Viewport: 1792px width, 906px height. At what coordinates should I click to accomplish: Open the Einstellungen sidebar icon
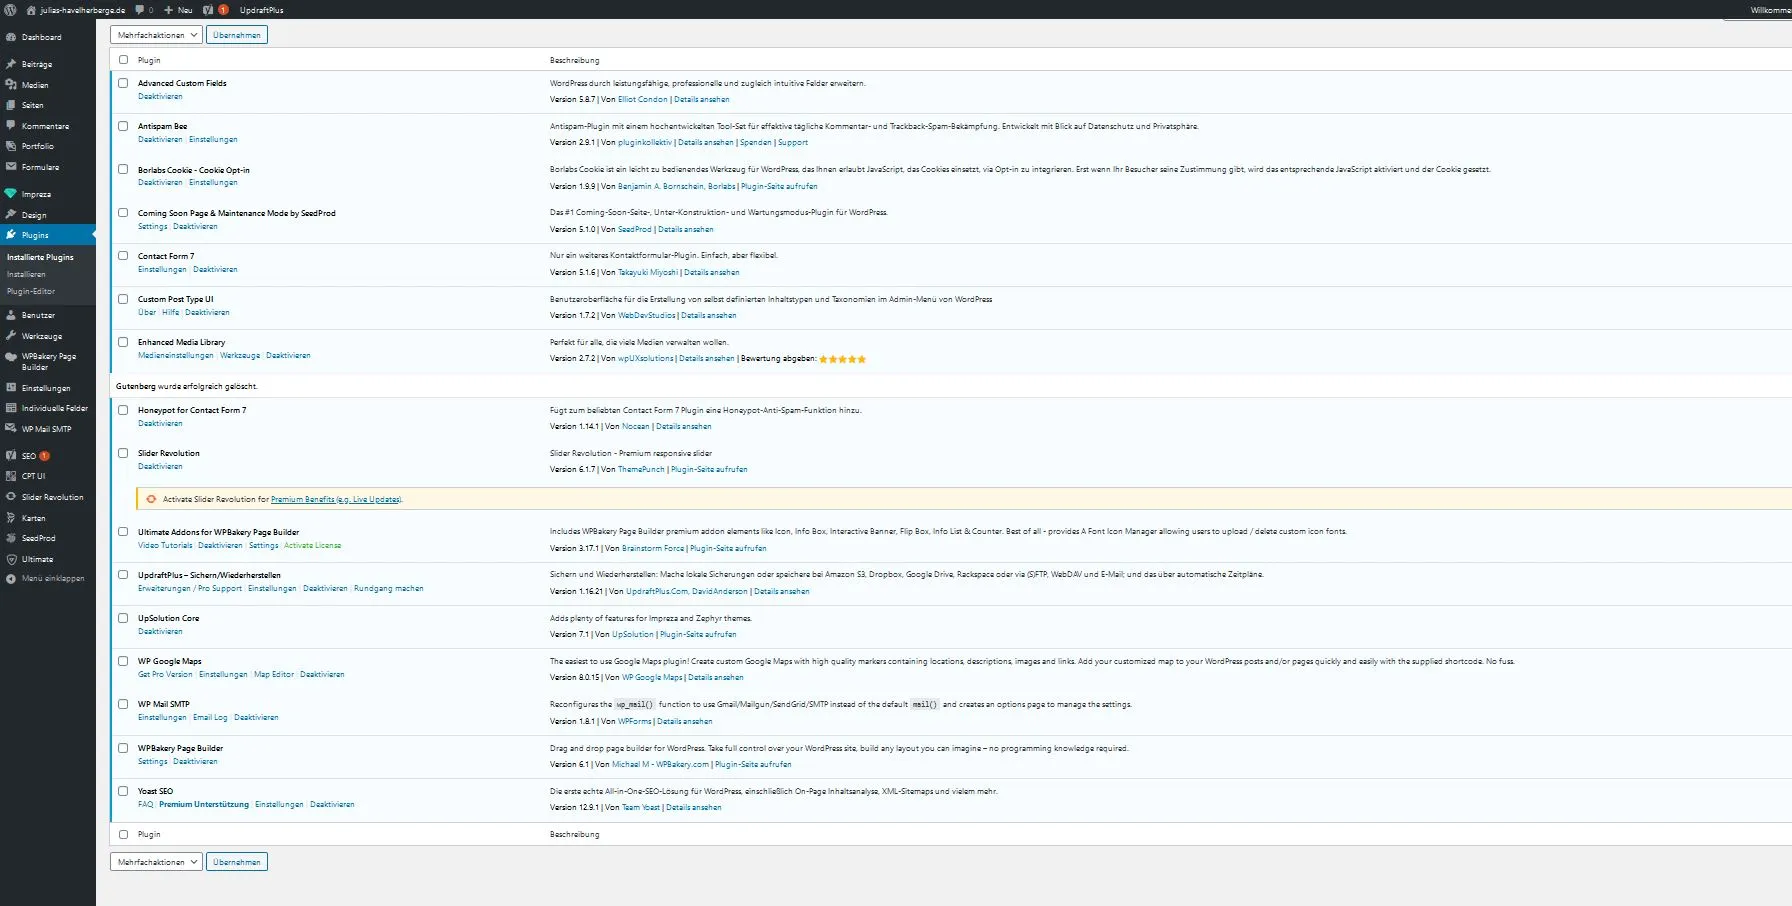point(11,388)
